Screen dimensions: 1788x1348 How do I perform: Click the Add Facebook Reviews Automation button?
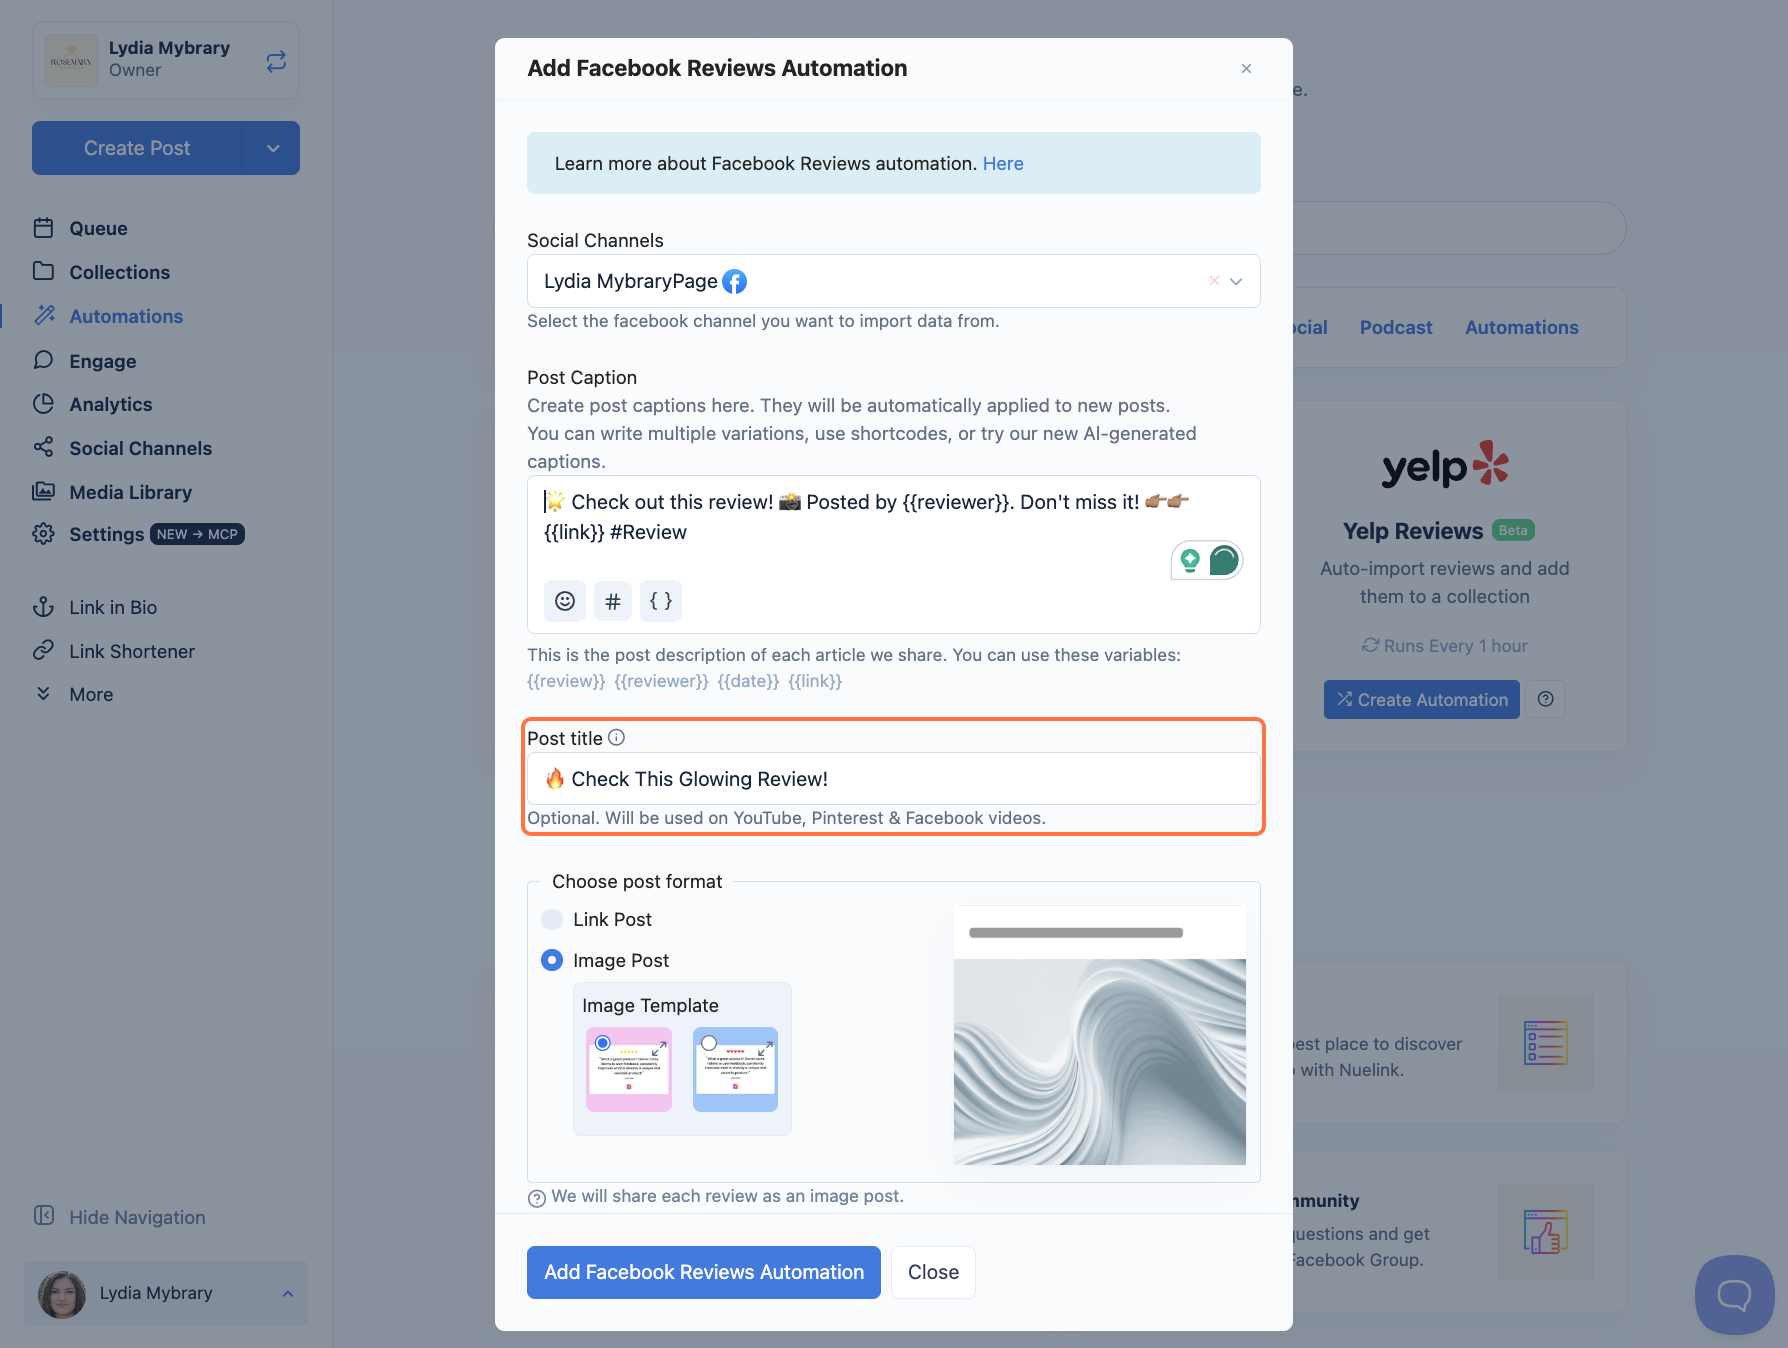pos(704,1272)
